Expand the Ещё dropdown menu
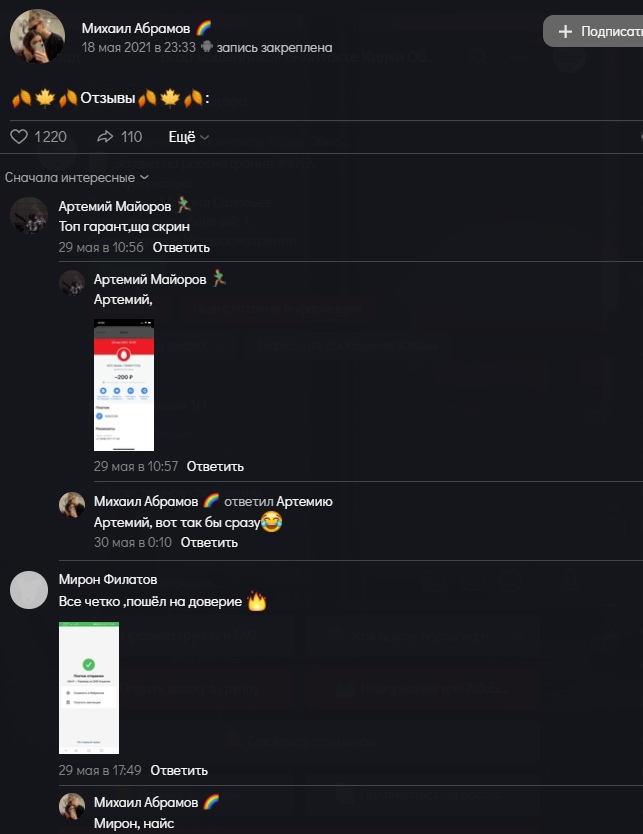Screen dimensions: 643x834 [x=189, y=137]
